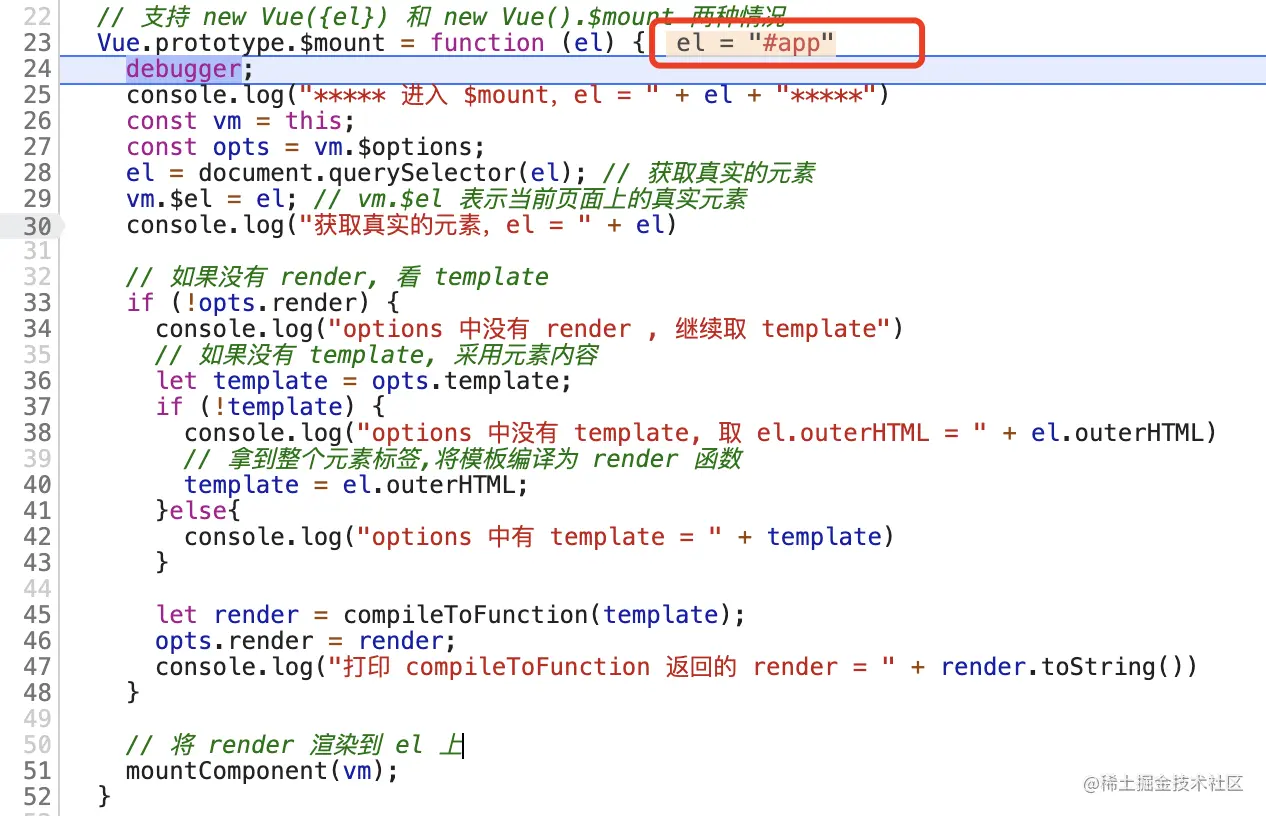Click compileToFunction call on line 45
This screenshot has width=1266, height=816.
click(544, 615)
